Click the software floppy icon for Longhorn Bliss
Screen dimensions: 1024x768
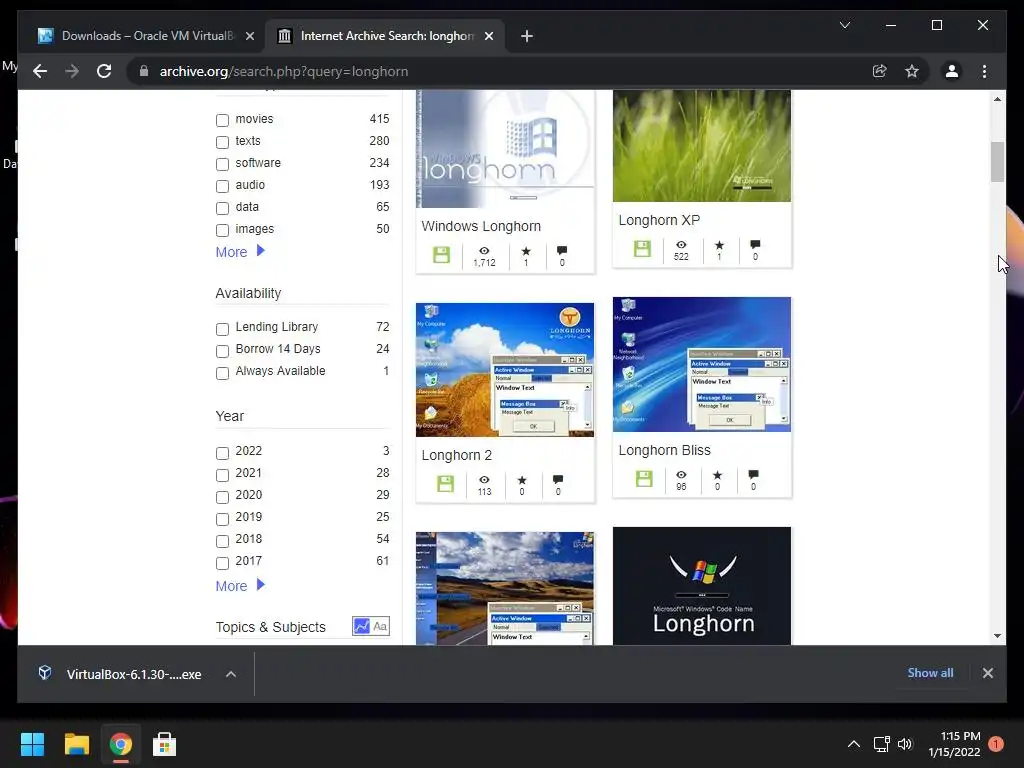click(x=644, y=479)
